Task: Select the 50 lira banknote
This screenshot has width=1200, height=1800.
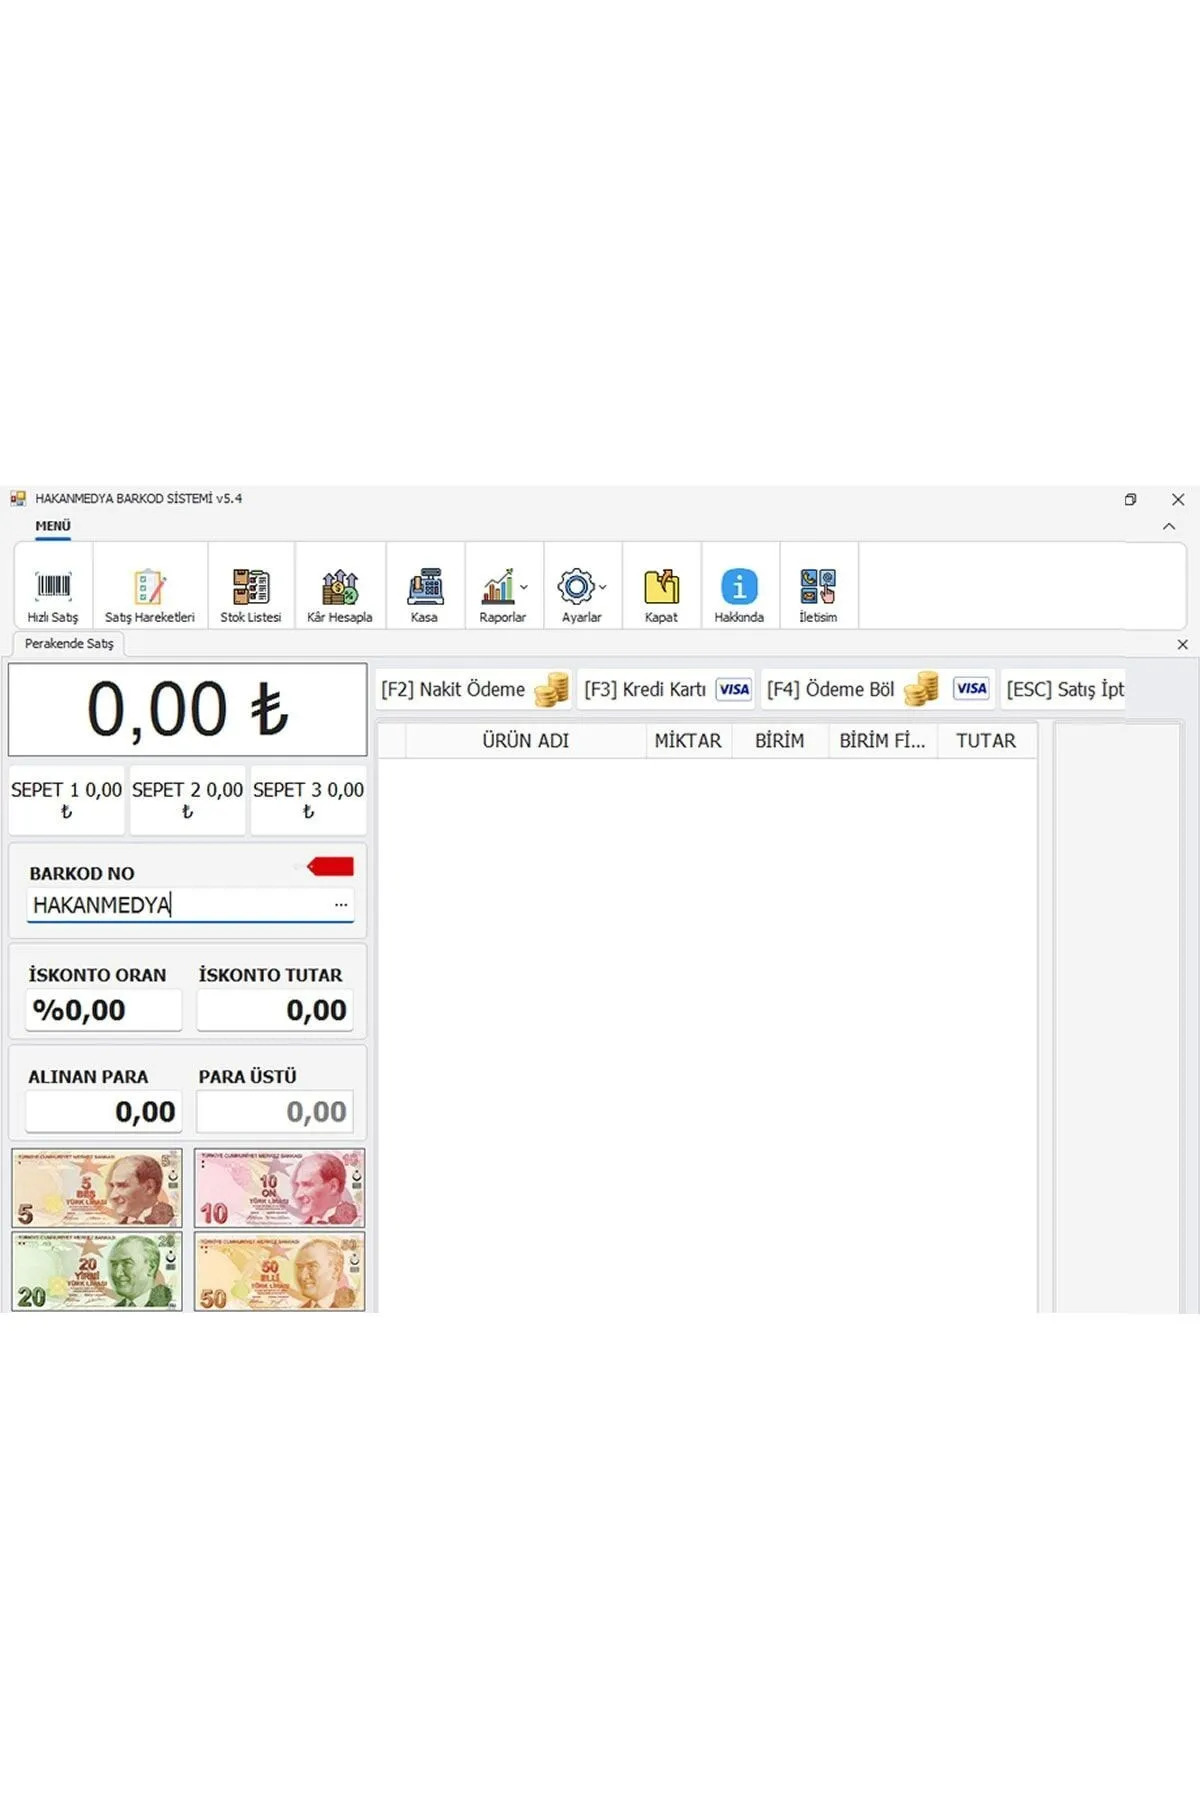Action: 279,1271
